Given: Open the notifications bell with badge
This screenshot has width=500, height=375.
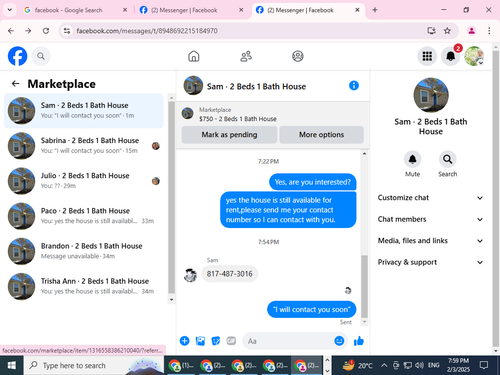Looking at the screenshot, I should tap(451, 56).
